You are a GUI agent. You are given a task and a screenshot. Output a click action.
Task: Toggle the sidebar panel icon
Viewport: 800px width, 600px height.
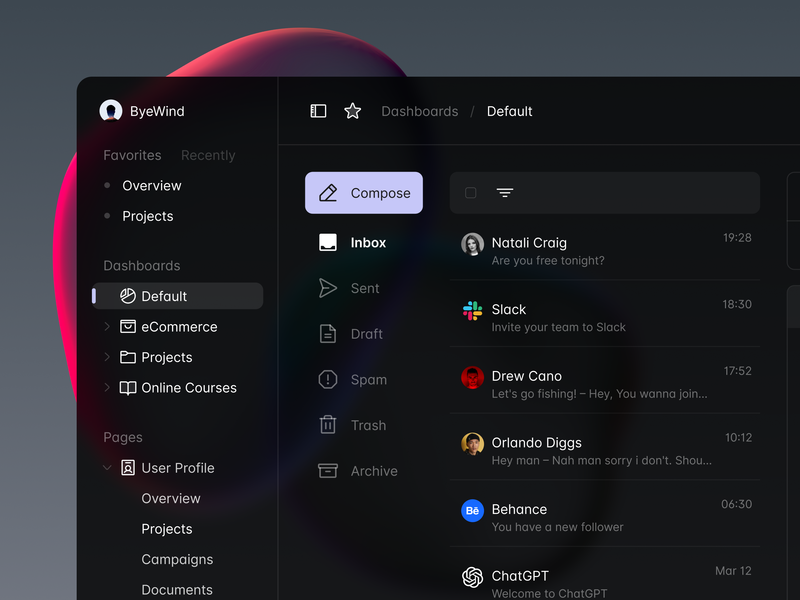[318, 111]
